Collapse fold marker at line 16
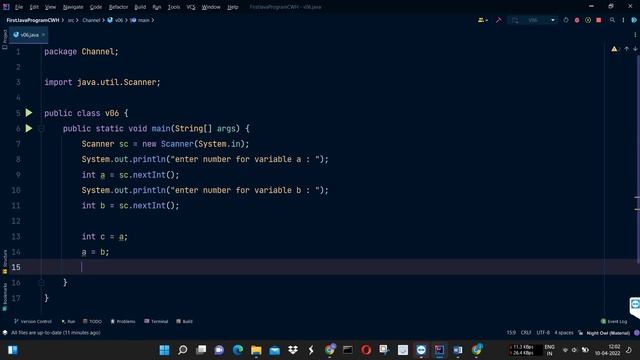Viewport: 640px width, 360px height. tap(41, 282)
